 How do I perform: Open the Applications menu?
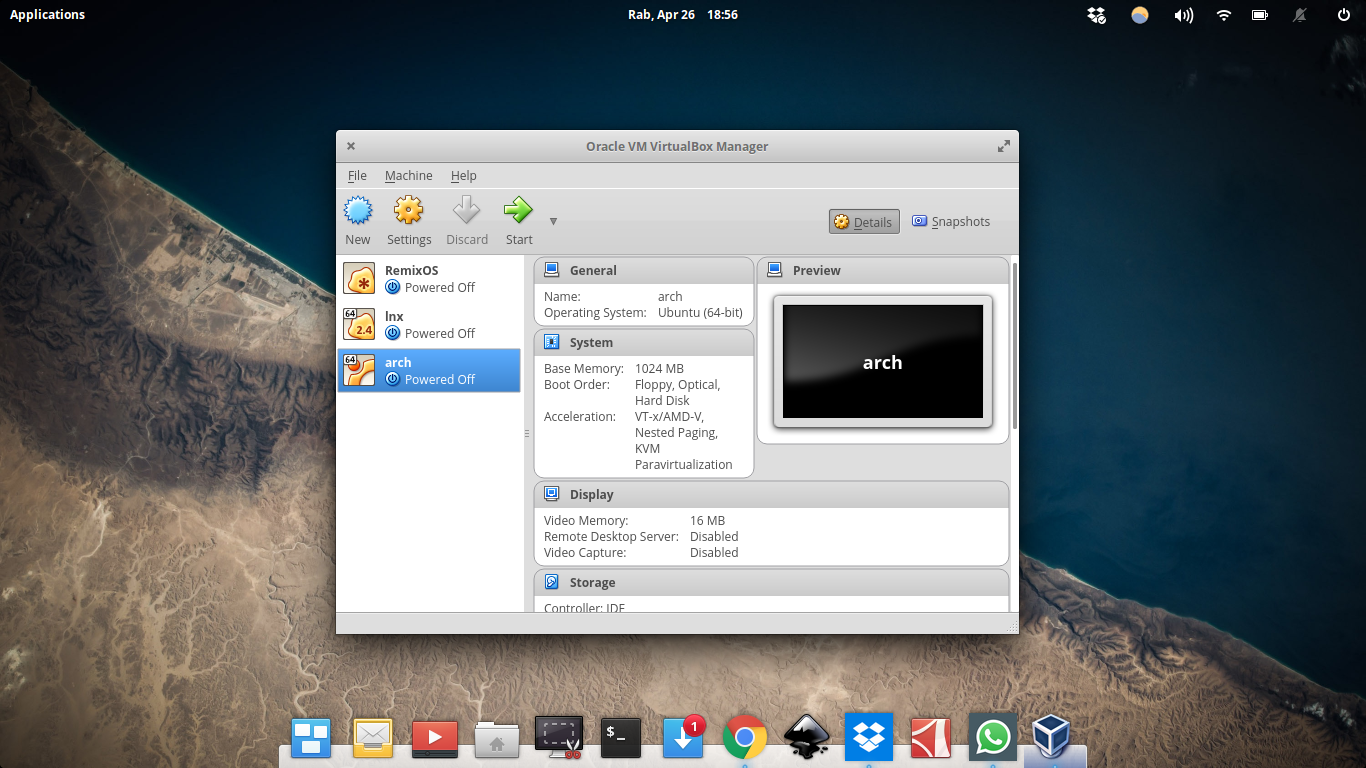pos(46,14)
